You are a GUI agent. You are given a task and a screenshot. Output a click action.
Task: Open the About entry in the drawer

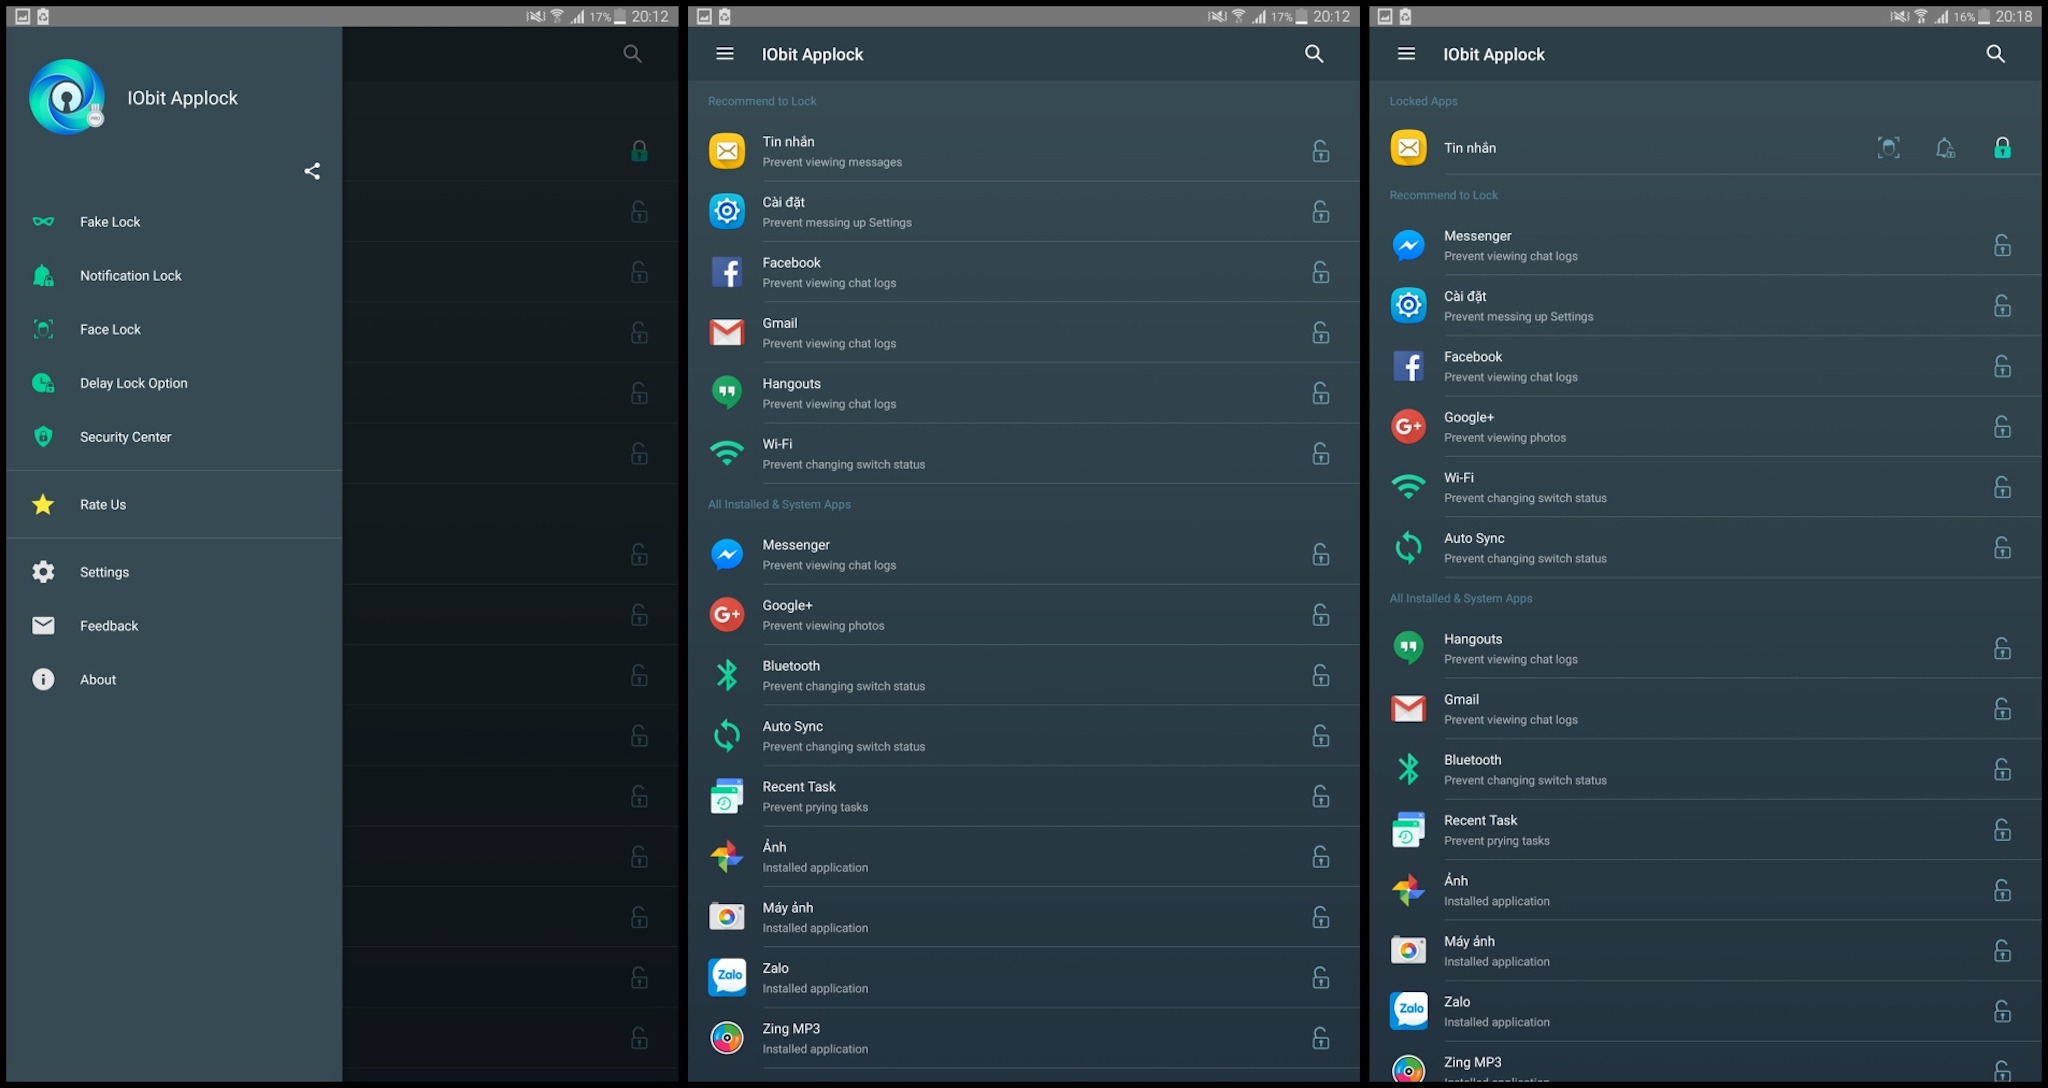[174, 680]
